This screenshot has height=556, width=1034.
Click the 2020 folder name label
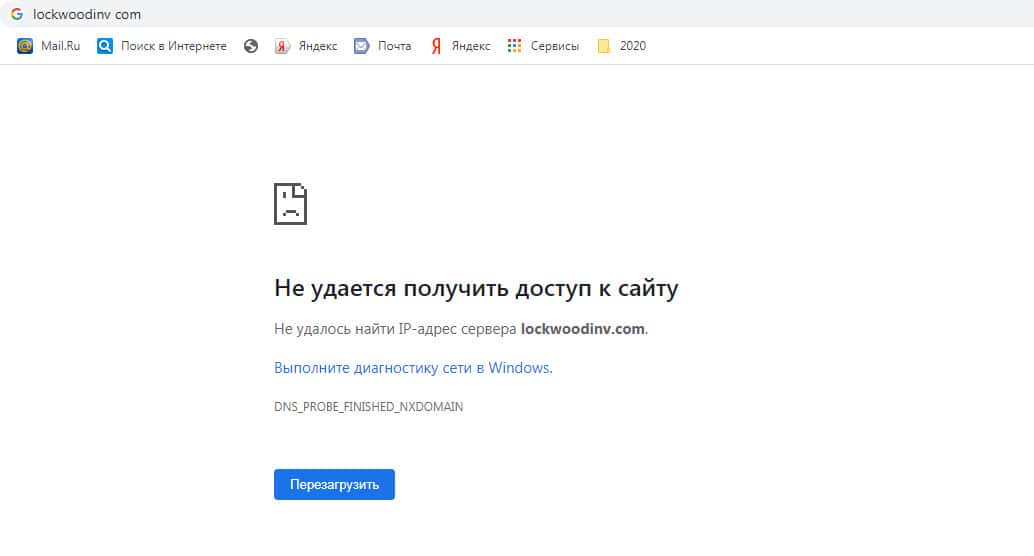pyautogui.click(x=632, y=46)
